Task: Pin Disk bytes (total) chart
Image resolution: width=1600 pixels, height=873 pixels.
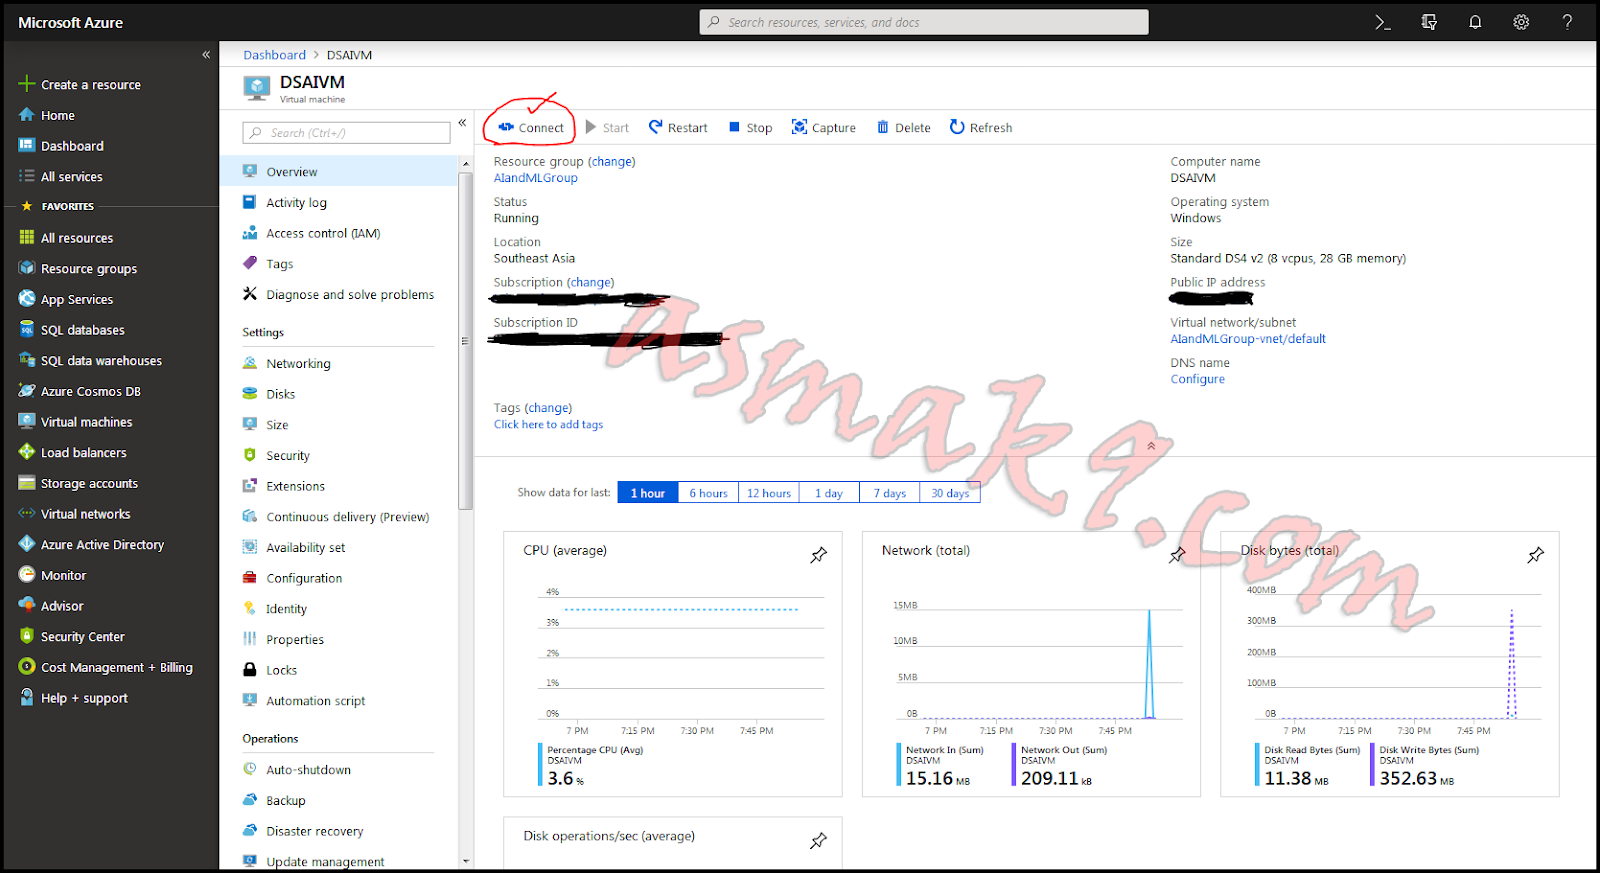Action: click(x=1535, y=555)
